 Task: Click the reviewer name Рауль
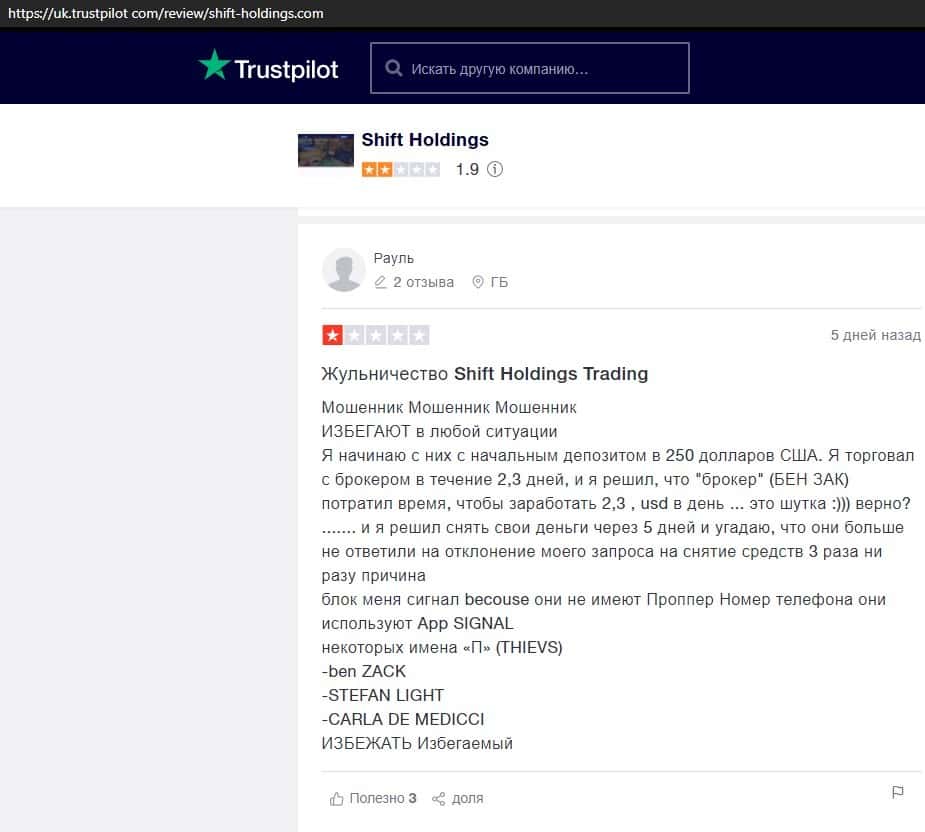(393, 258)
